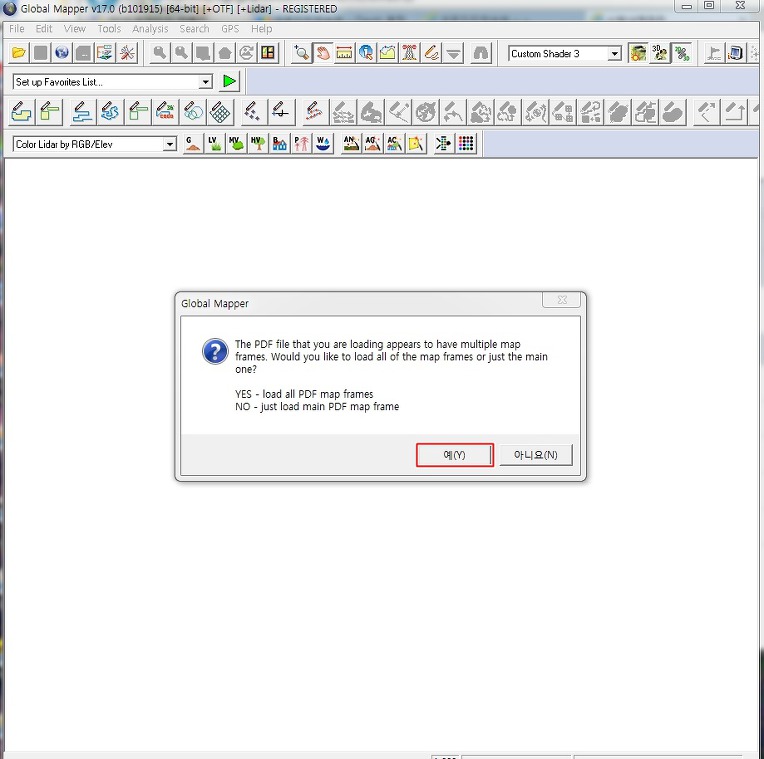Toggle the 2D/3D link view icon
This screenshot has width=764, height=759.
pyautogui.click(x=682, y=53)
